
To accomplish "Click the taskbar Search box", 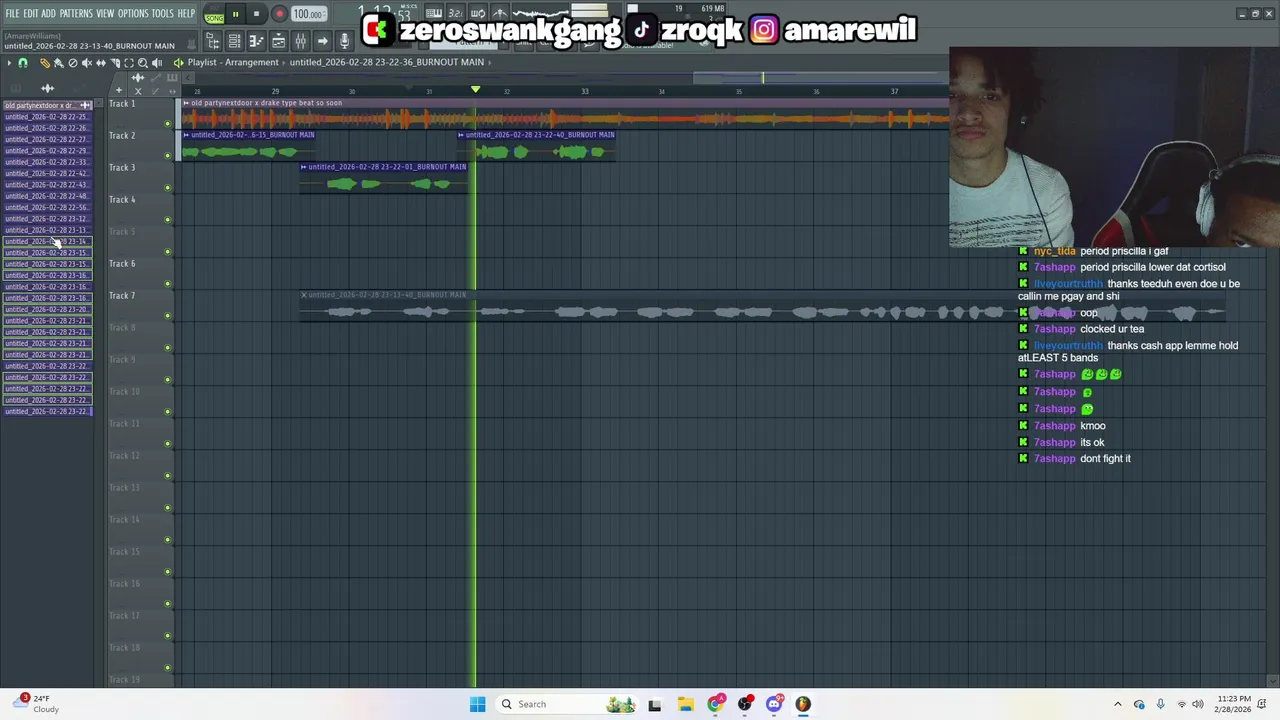I will pos(568,704).
